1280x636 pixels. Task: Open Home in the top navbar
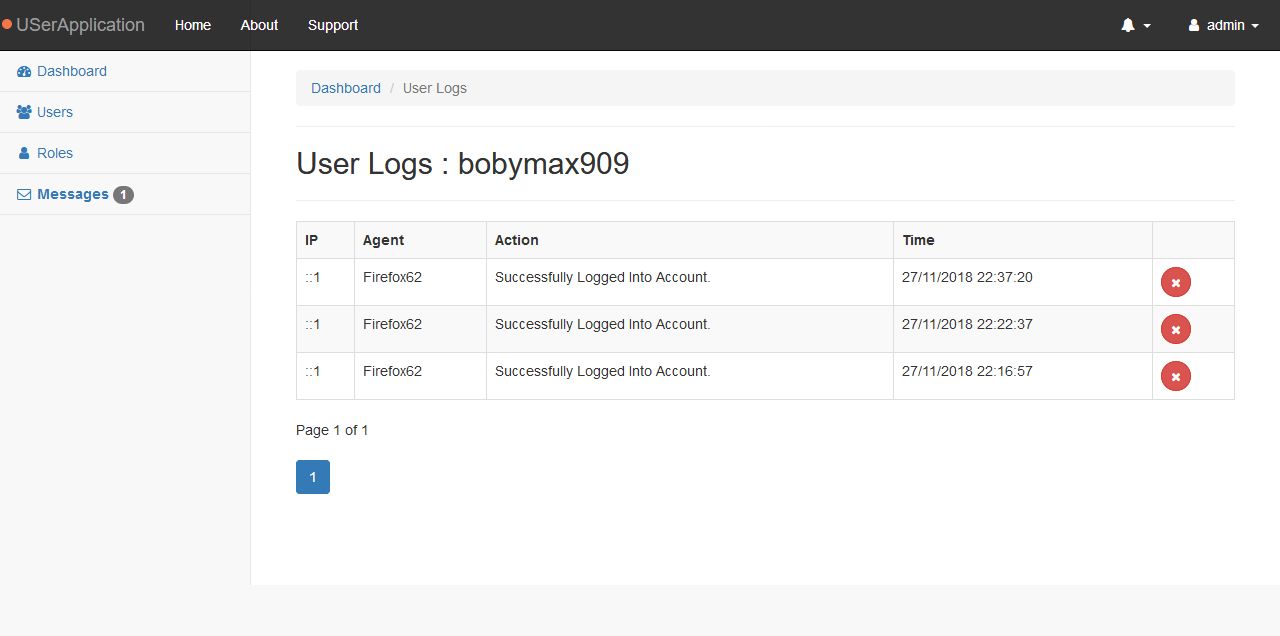point(192,25)
